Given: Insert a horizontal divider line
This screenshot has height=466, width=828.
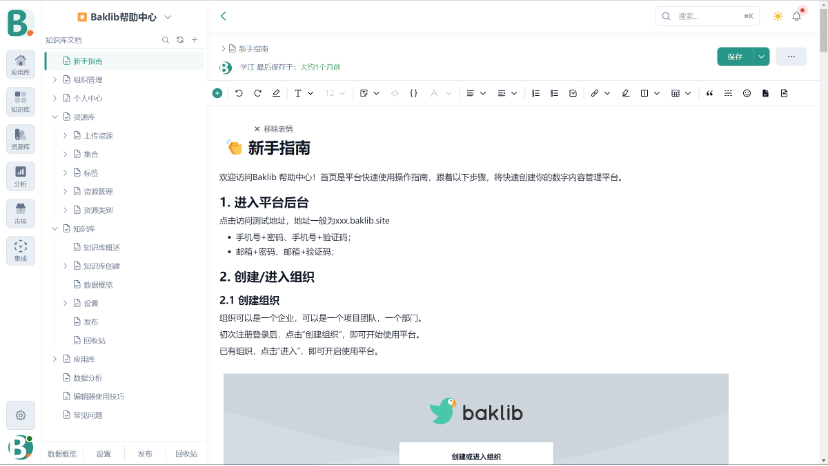Looking at the screenshot, I should [x=728, y=93].
